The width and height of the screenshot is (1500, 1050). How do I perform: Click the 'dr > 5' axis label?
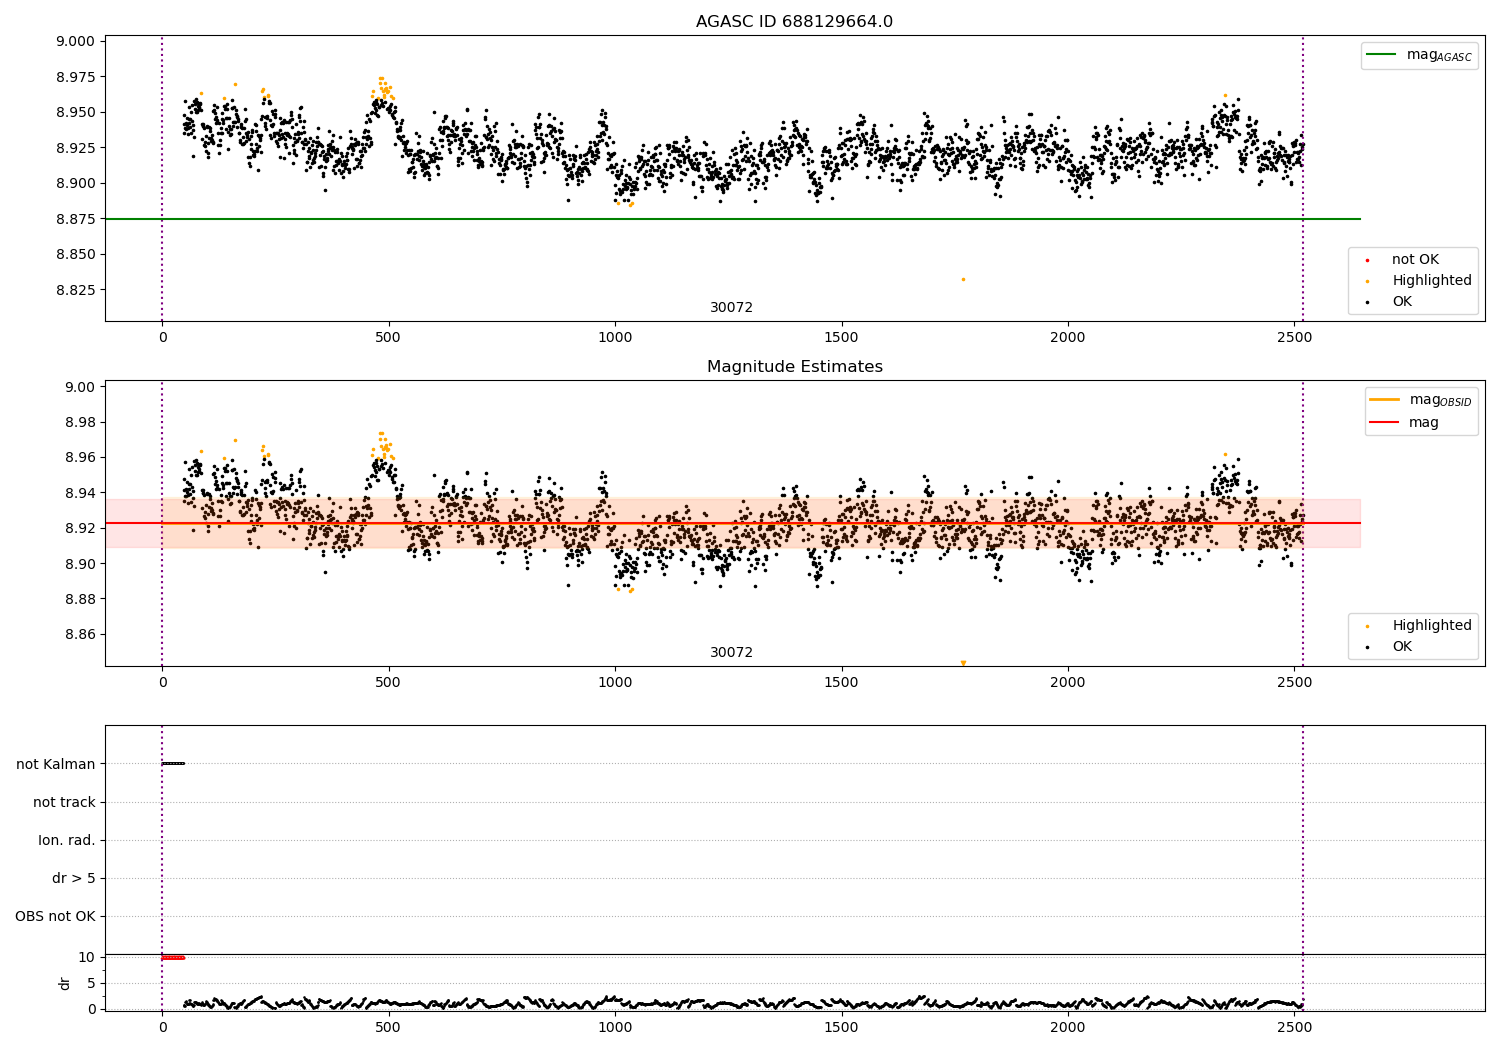pos(74,878)
